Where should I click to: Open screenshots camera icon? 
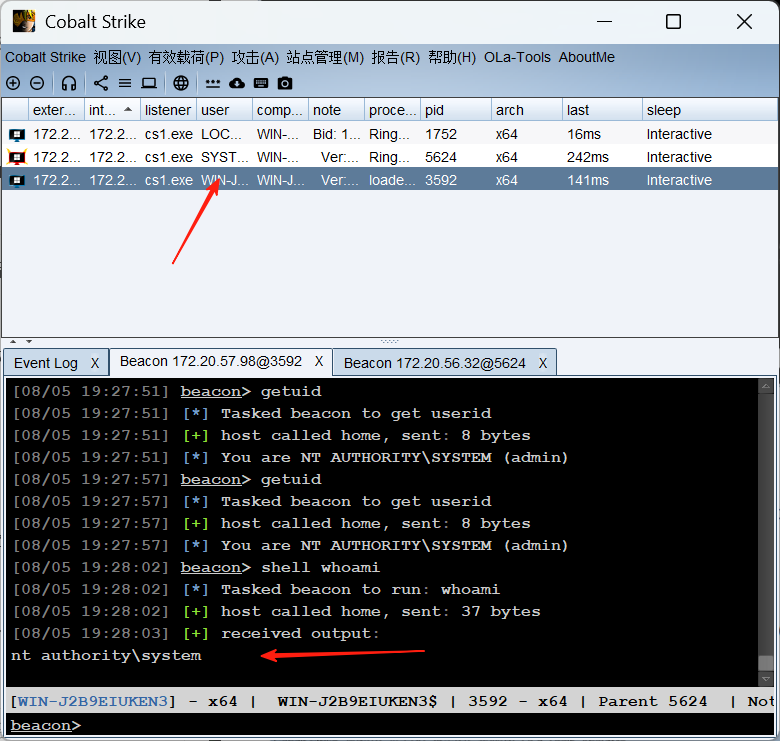[x=285, y=83]
